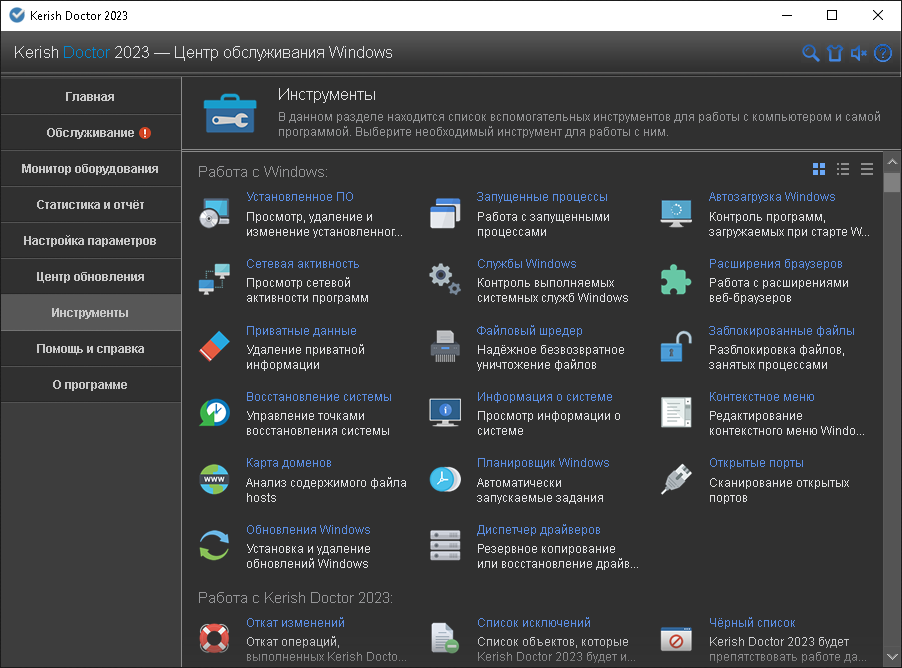Open Настройка параметров section
The width and height of the screenshot is (902, 668).
click(90, 241)
